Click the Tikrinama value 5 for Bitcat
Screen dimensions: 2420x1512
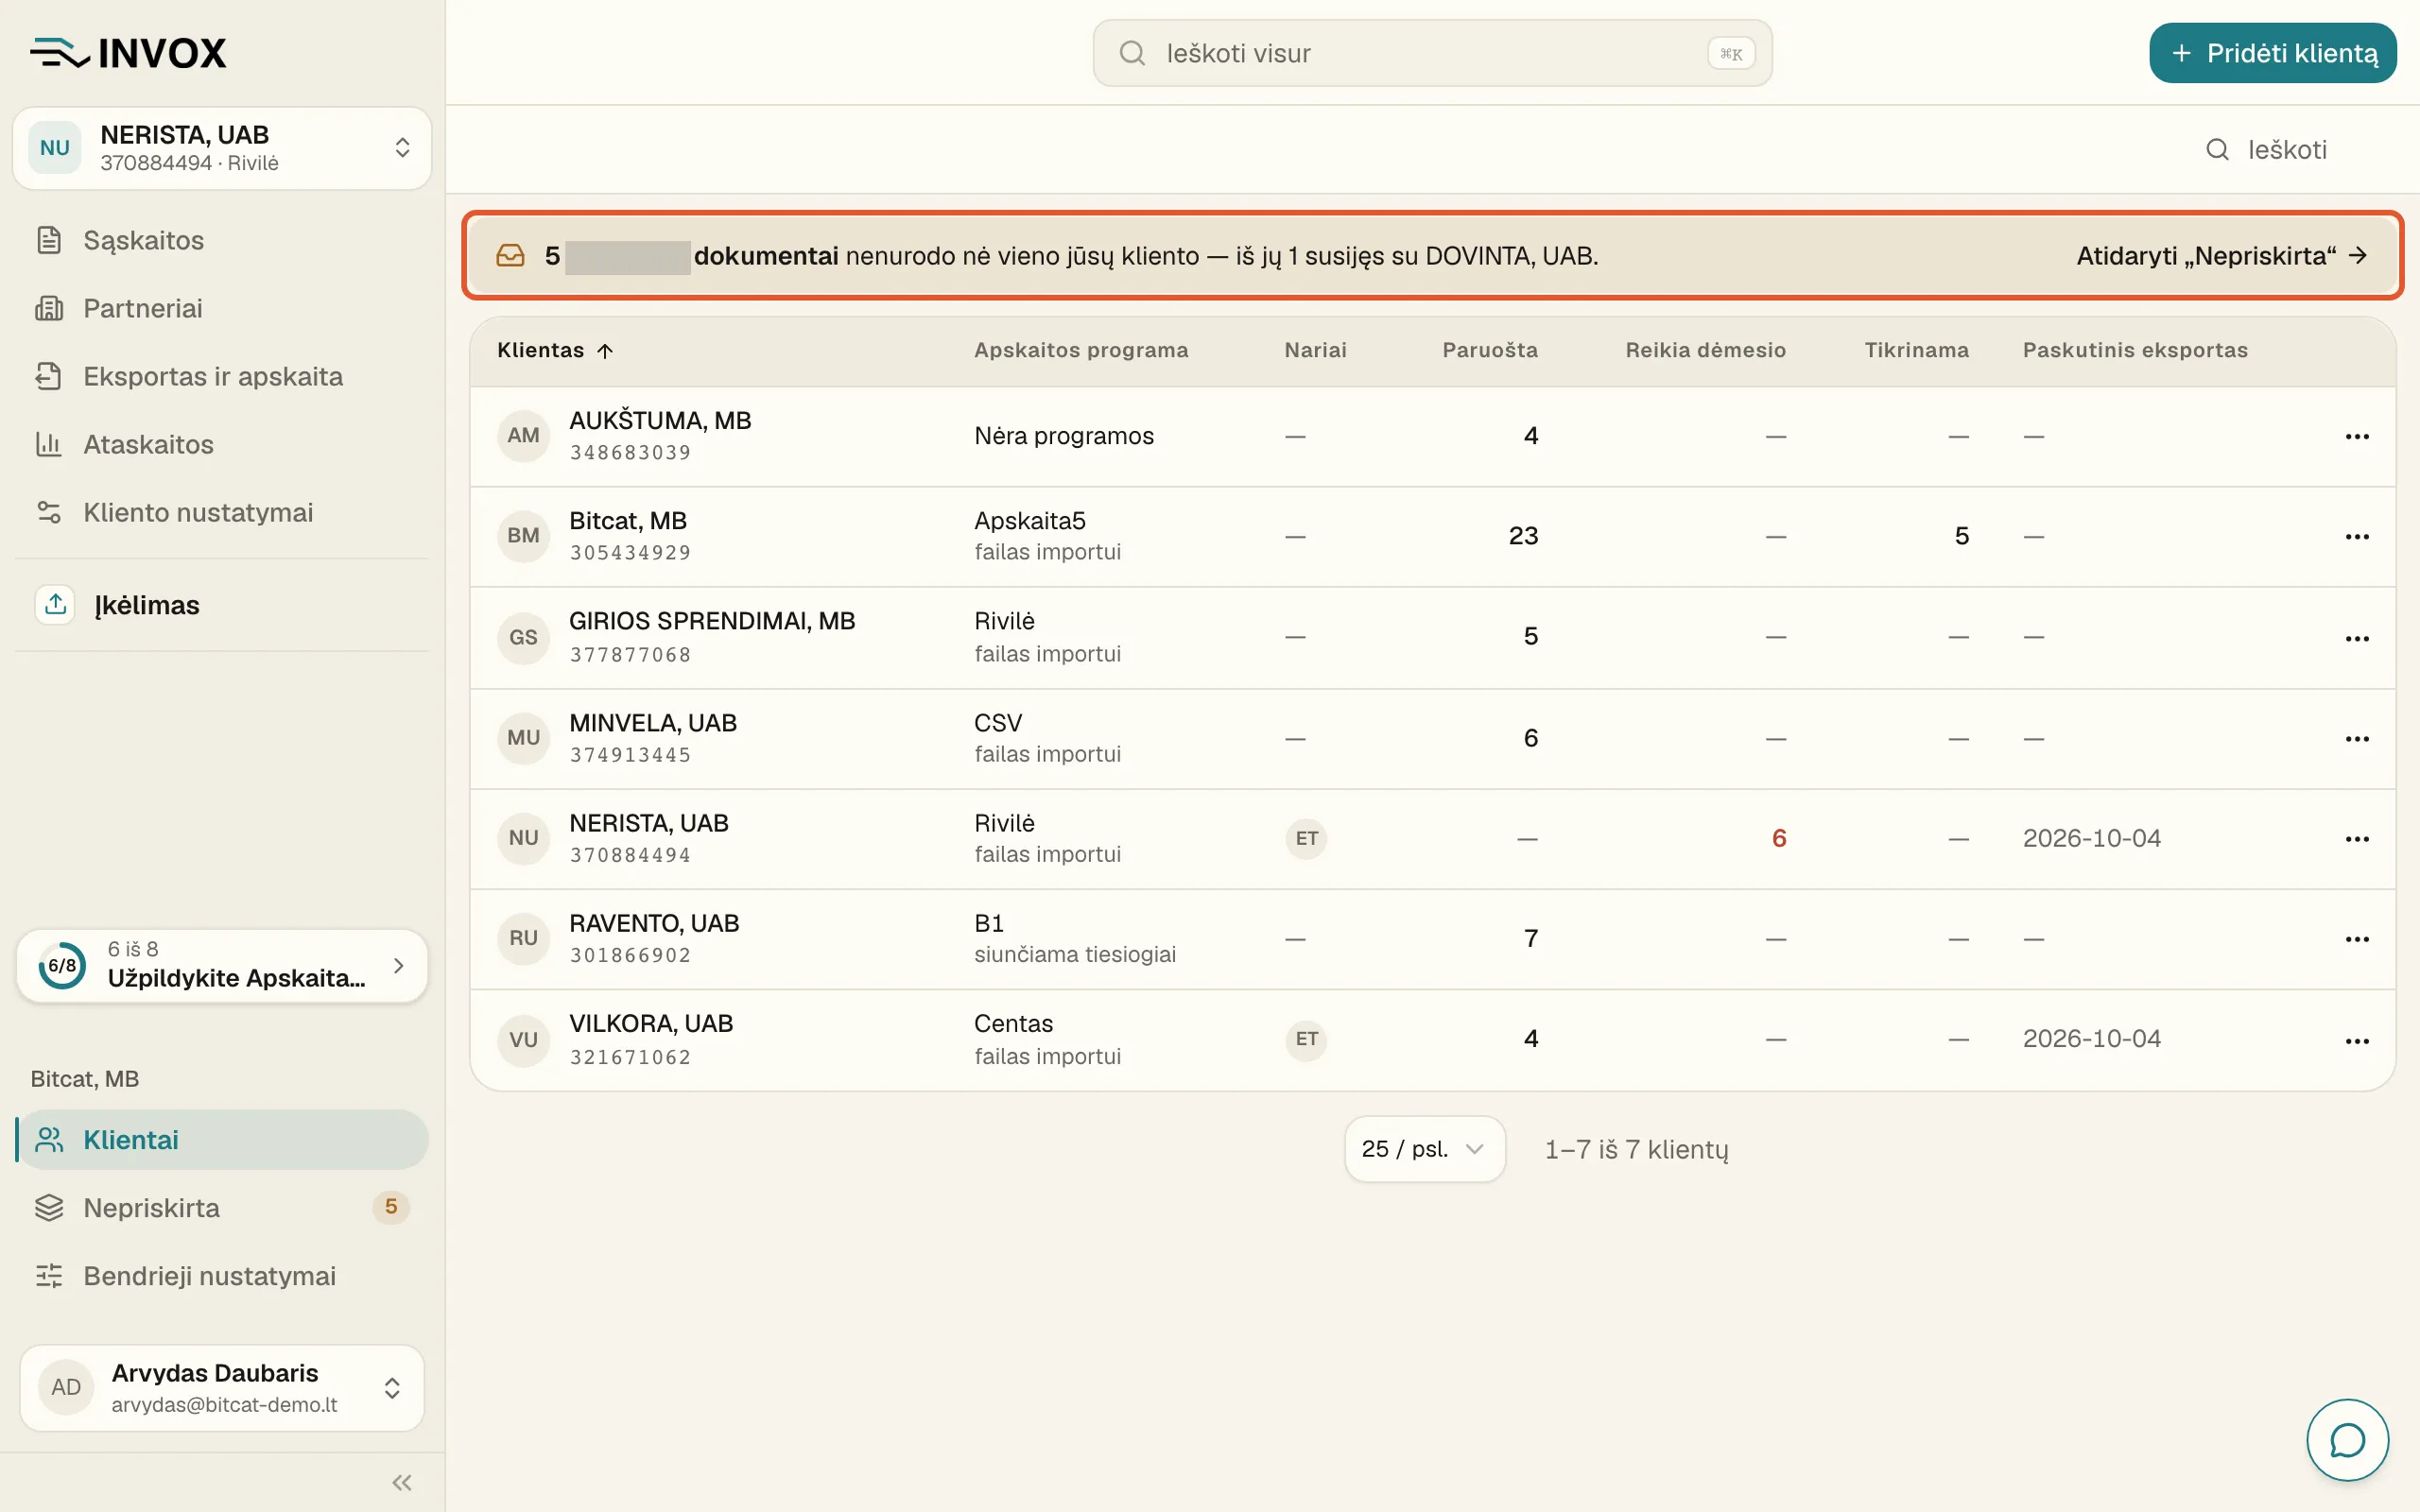click(1961, 536)
